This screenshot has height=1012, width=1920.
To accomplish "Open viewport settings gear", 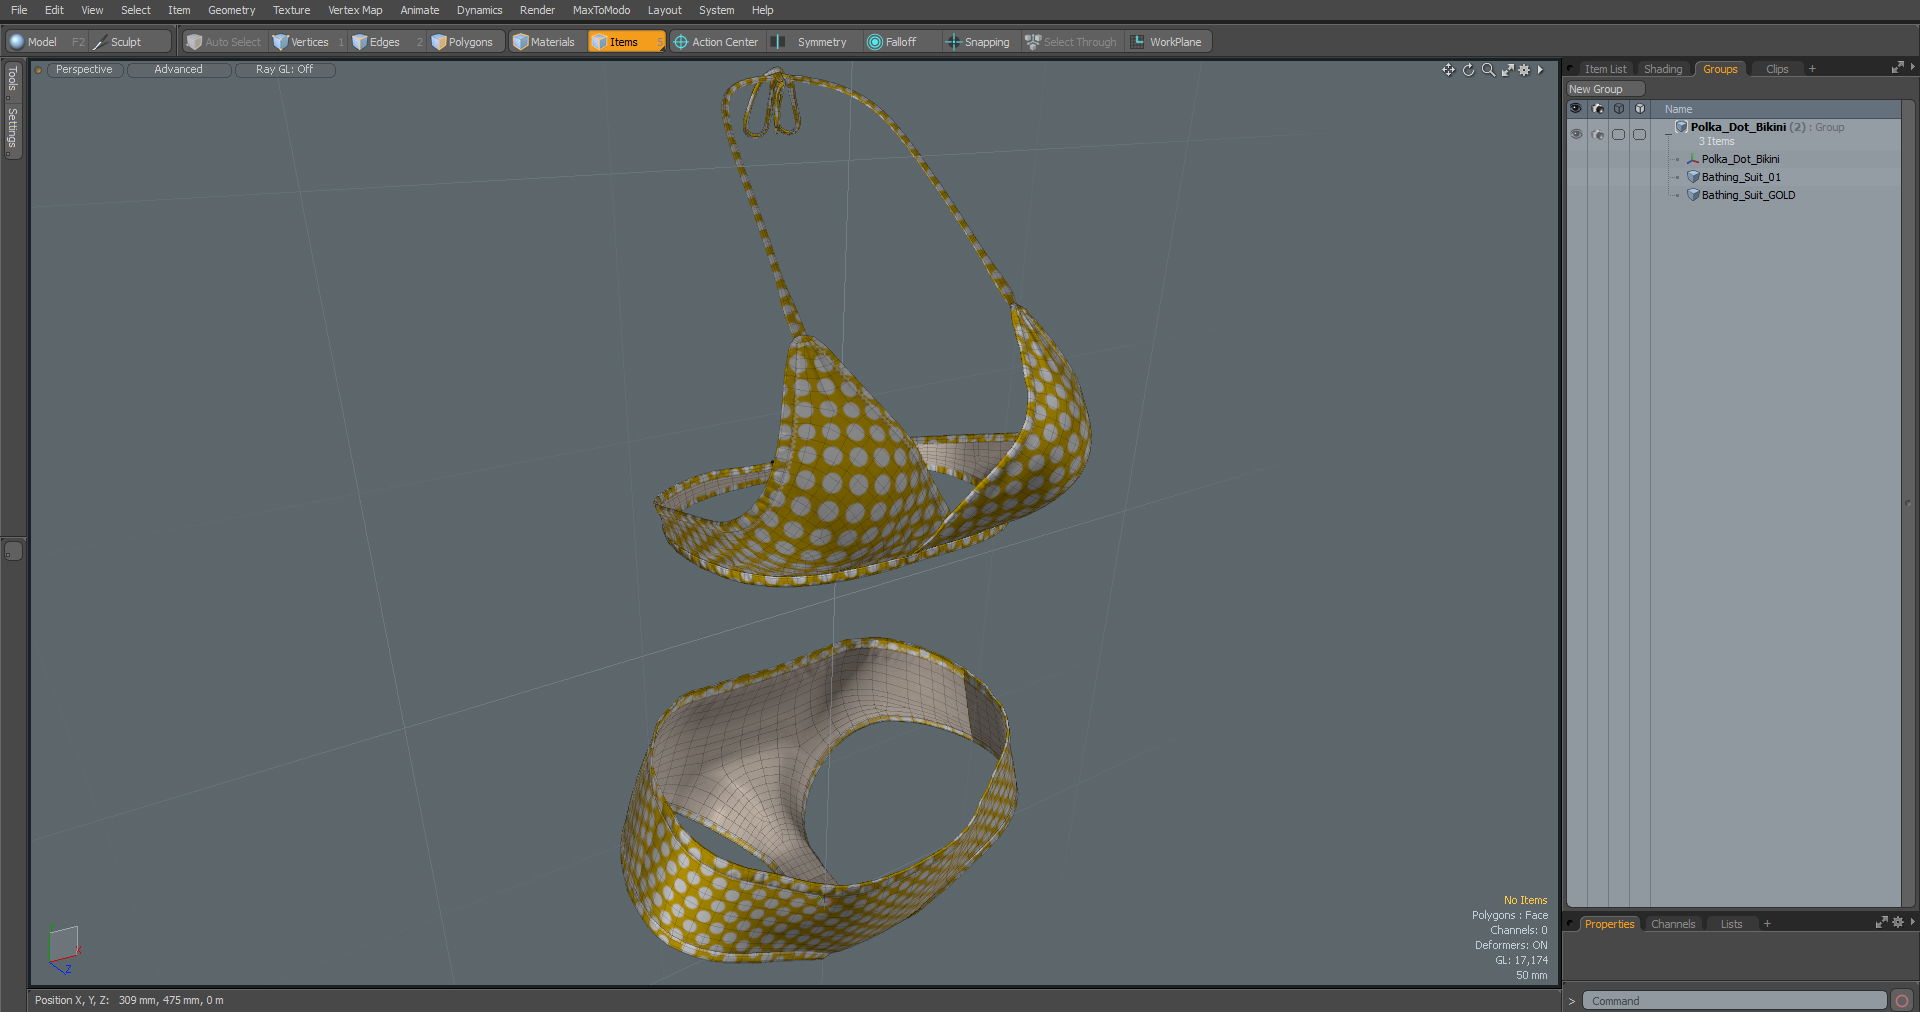I will 1524,70.
